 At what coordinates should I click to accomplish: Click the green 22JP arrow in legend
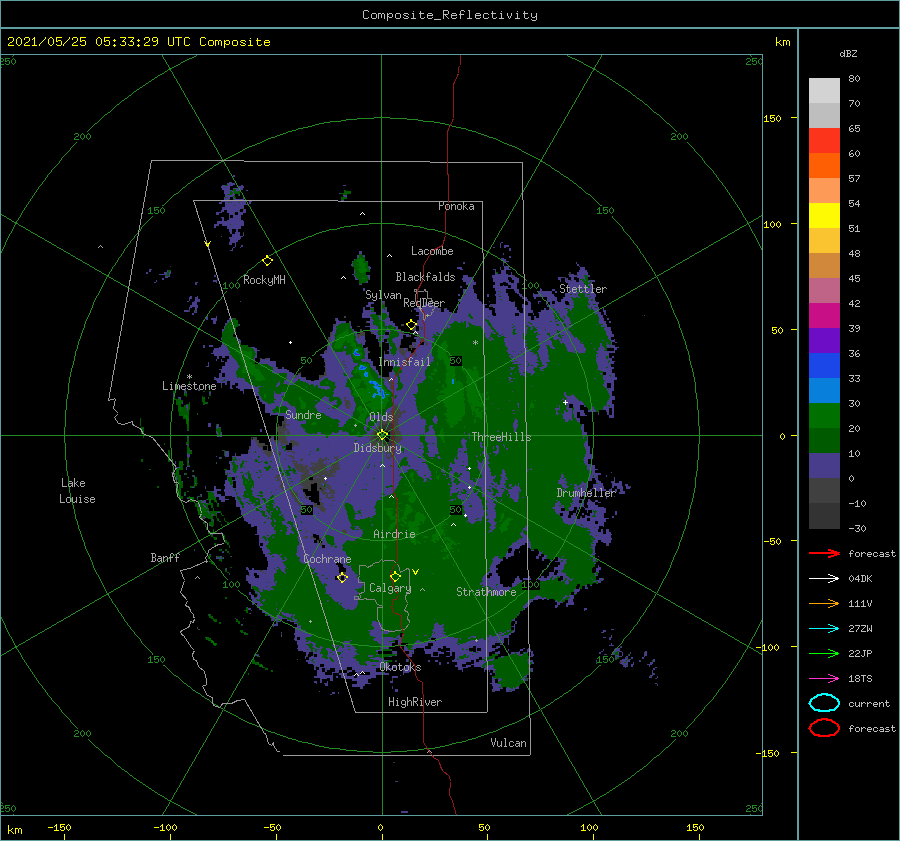824,653
